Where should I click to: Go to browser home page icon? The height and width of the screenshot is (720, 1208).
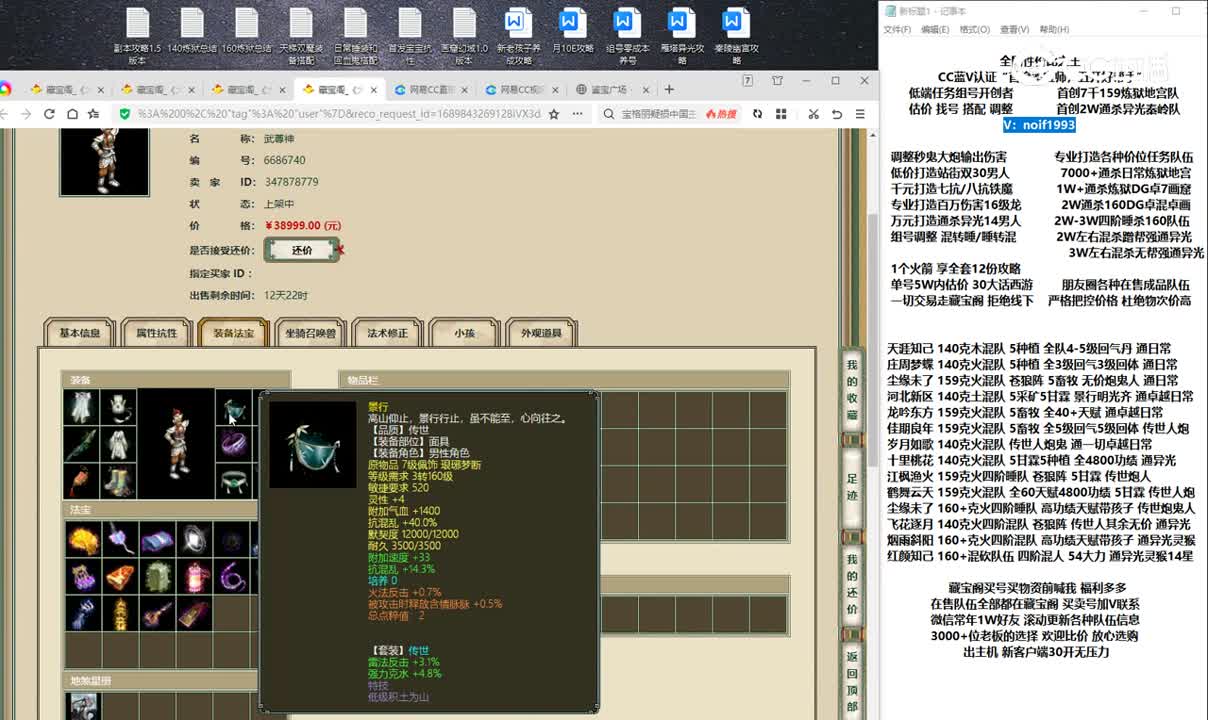[x=72, y=114]
